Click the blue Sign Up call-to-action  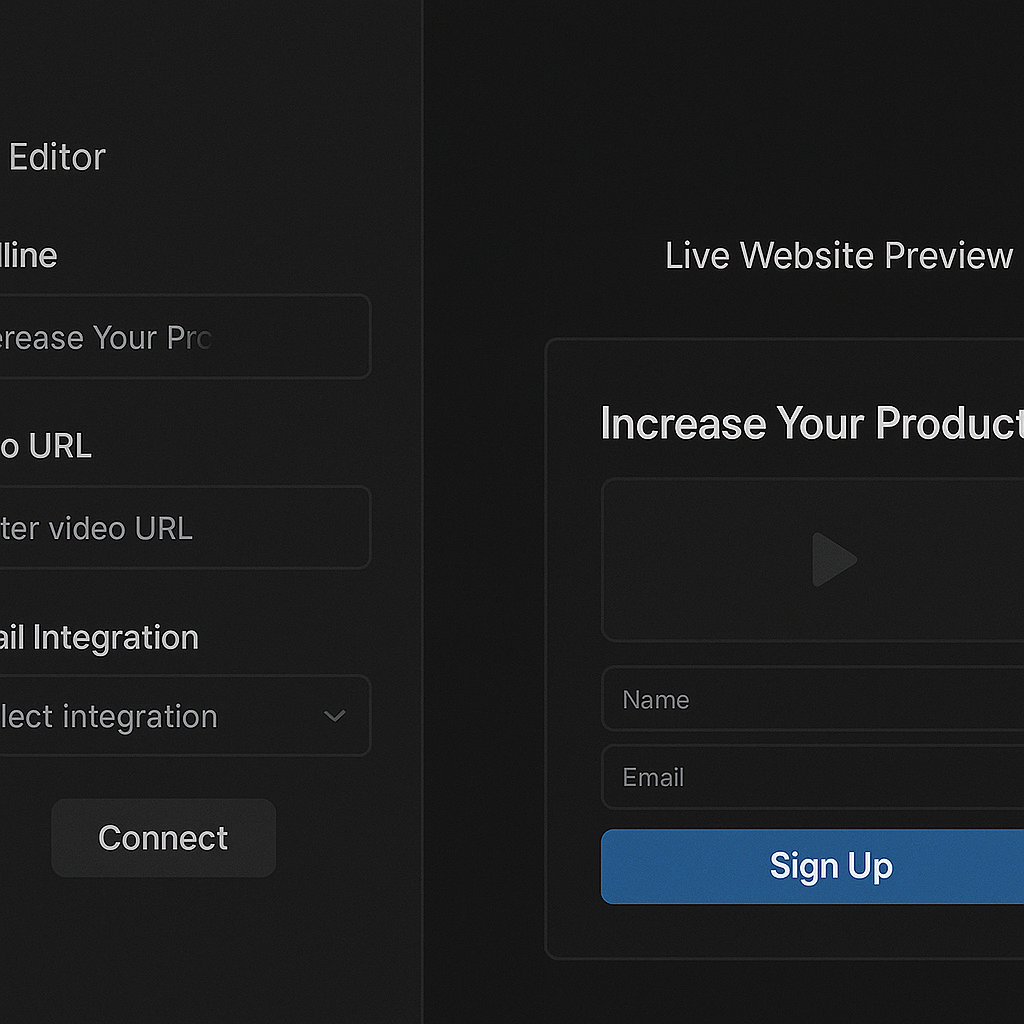830,866
